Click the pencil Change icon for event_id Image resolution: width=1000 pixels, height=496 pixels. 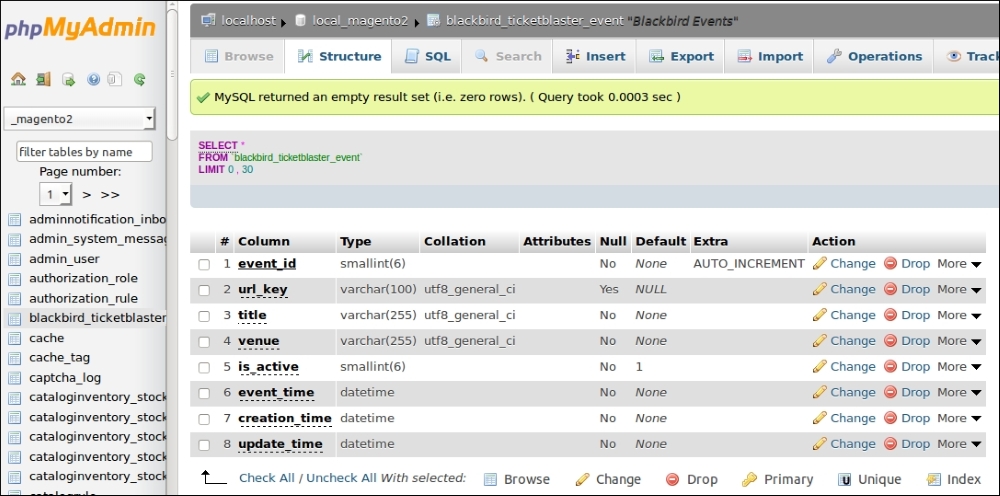pos(820,264)
